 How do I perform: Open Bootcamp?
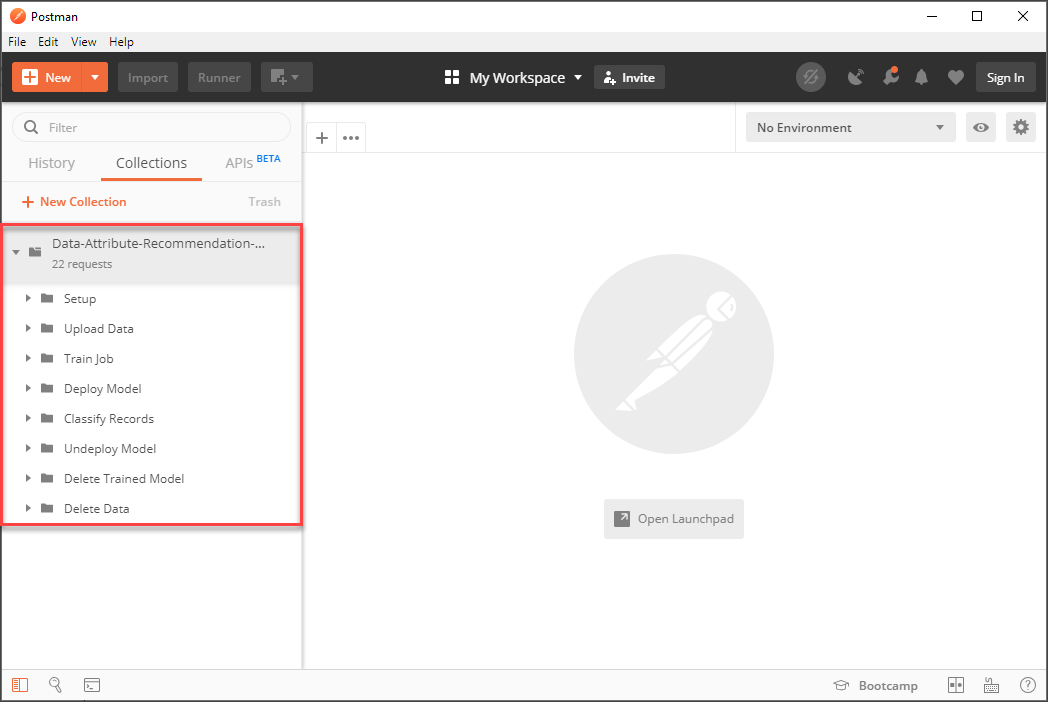[x=876, y=685]
